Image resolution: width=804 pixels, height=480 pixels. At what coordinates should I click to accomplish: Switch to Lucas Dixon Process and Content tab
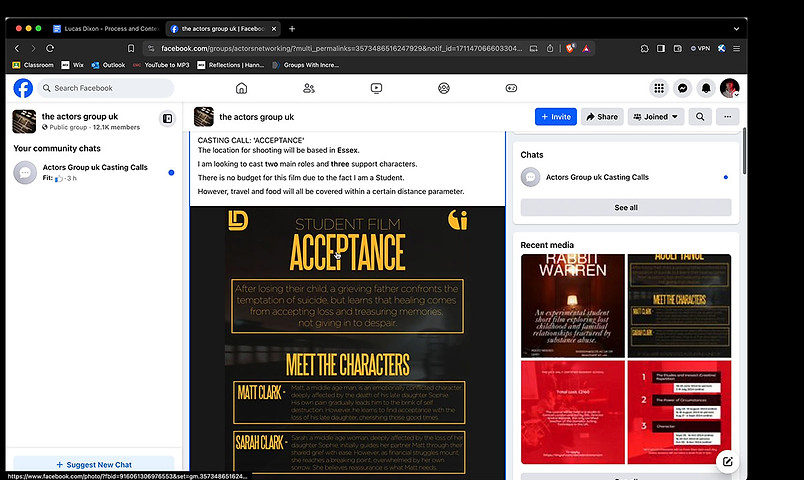point(107,29)
